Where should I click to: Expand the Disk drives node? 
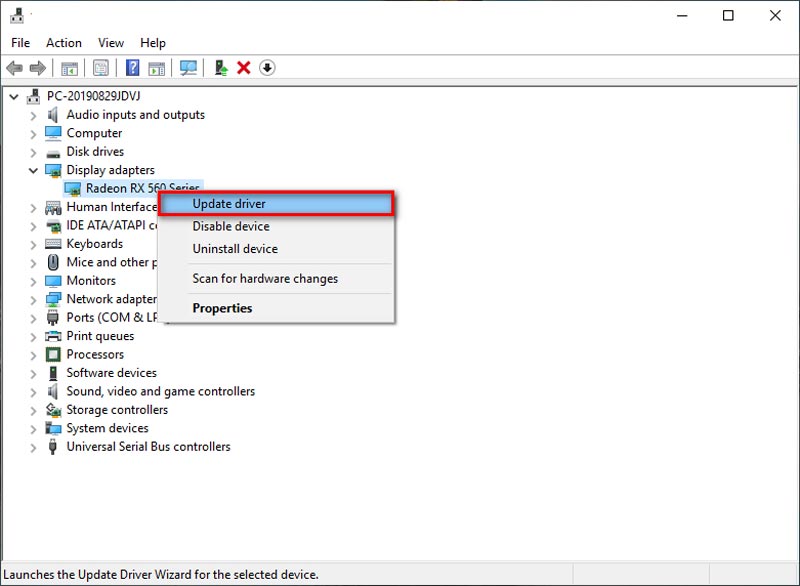point(33,152)
